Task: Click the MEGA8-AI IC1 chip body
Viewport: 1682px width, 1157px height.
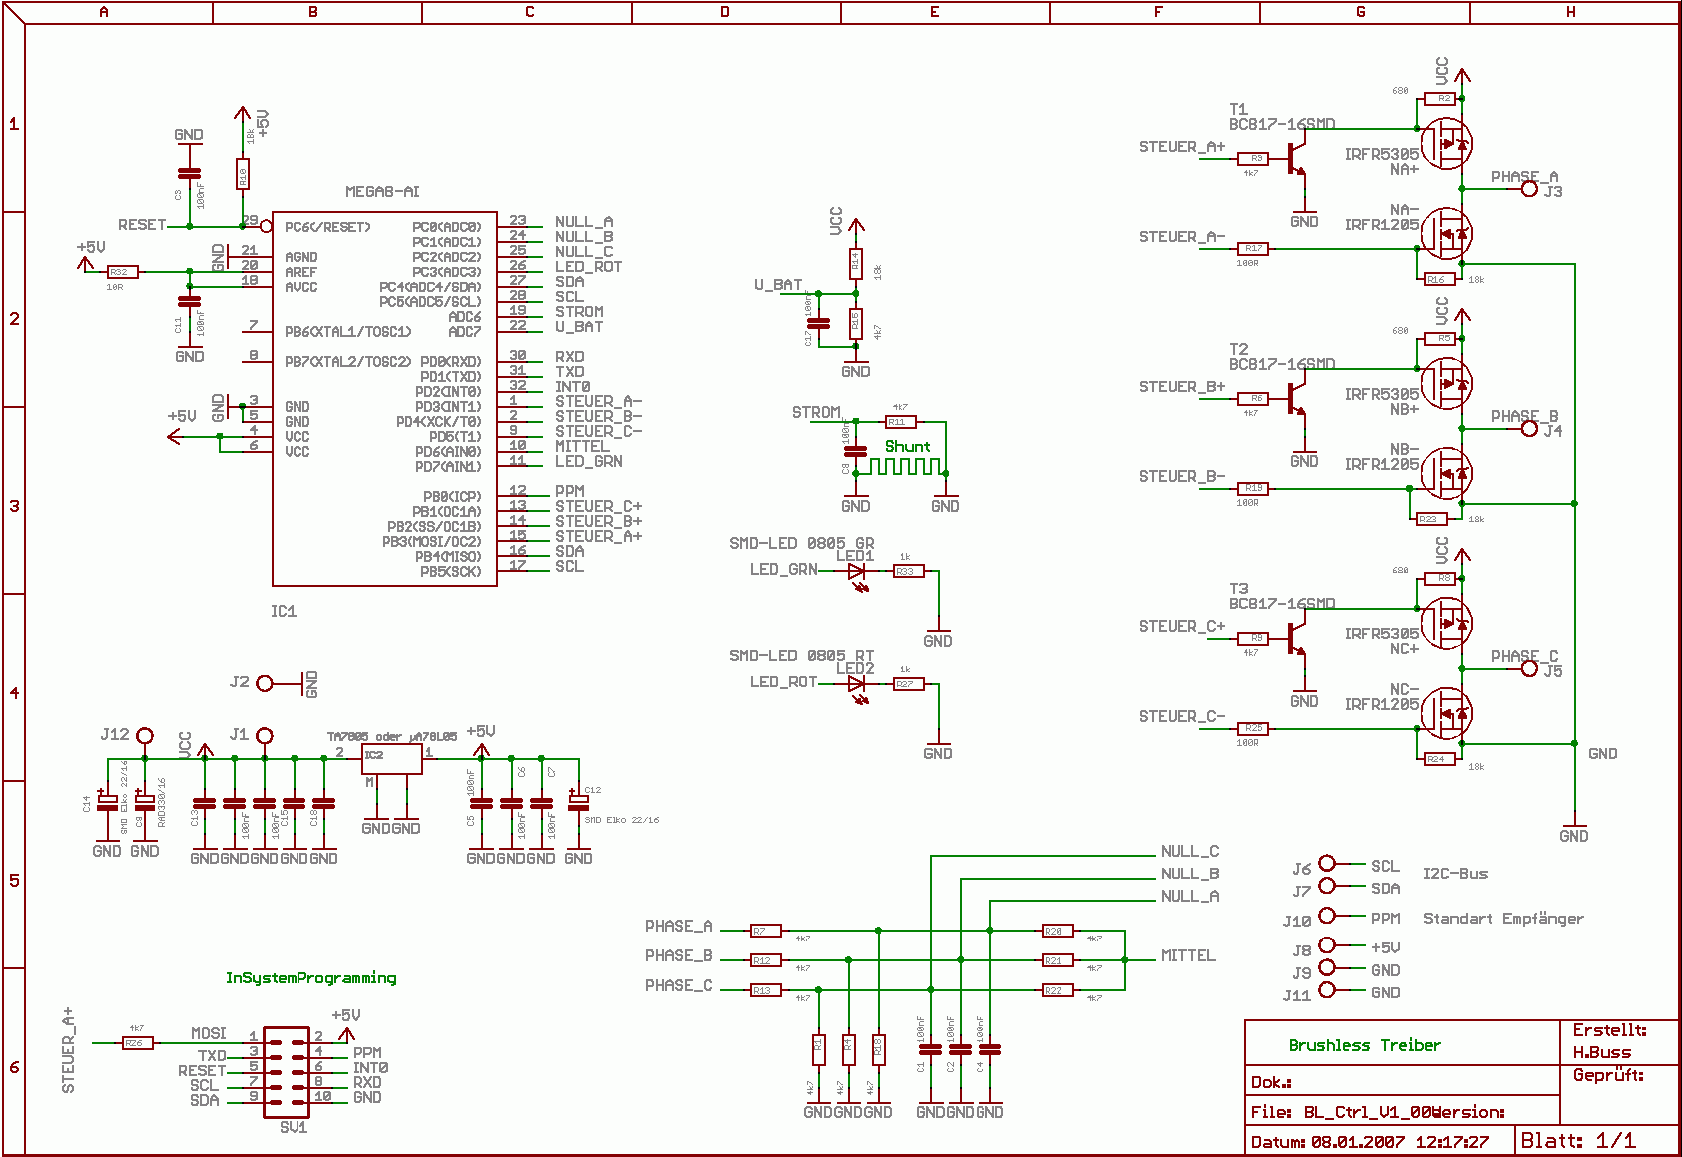Action: [385, 399]
